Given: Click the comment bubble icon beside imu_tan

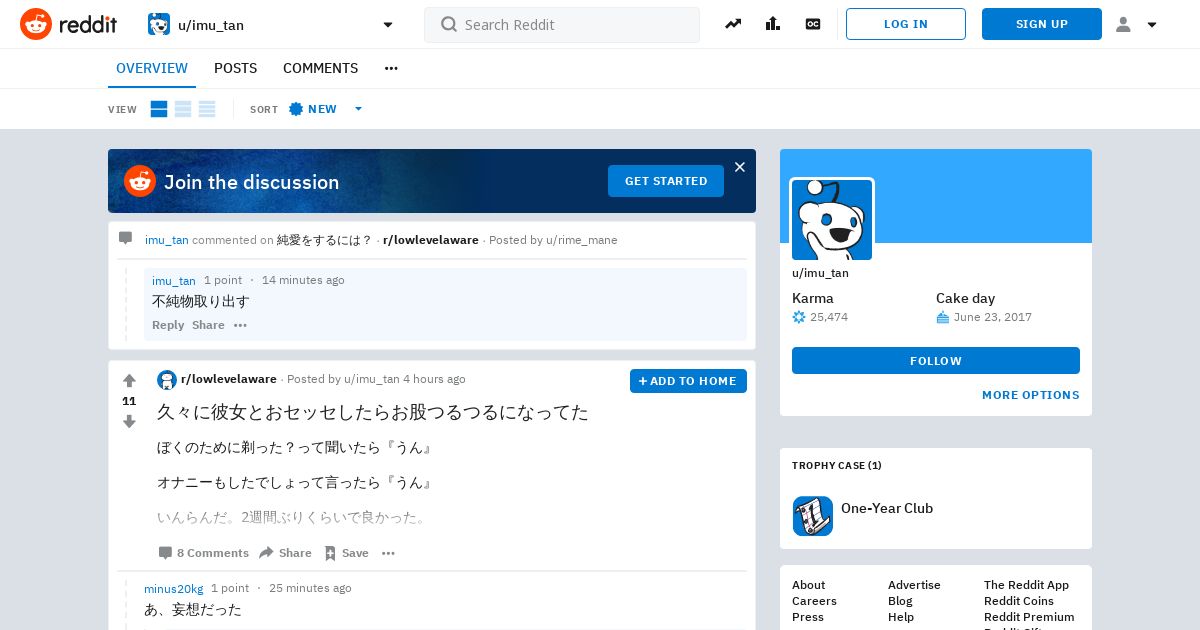Looking at the screenshot, I should tap(125, 238).
